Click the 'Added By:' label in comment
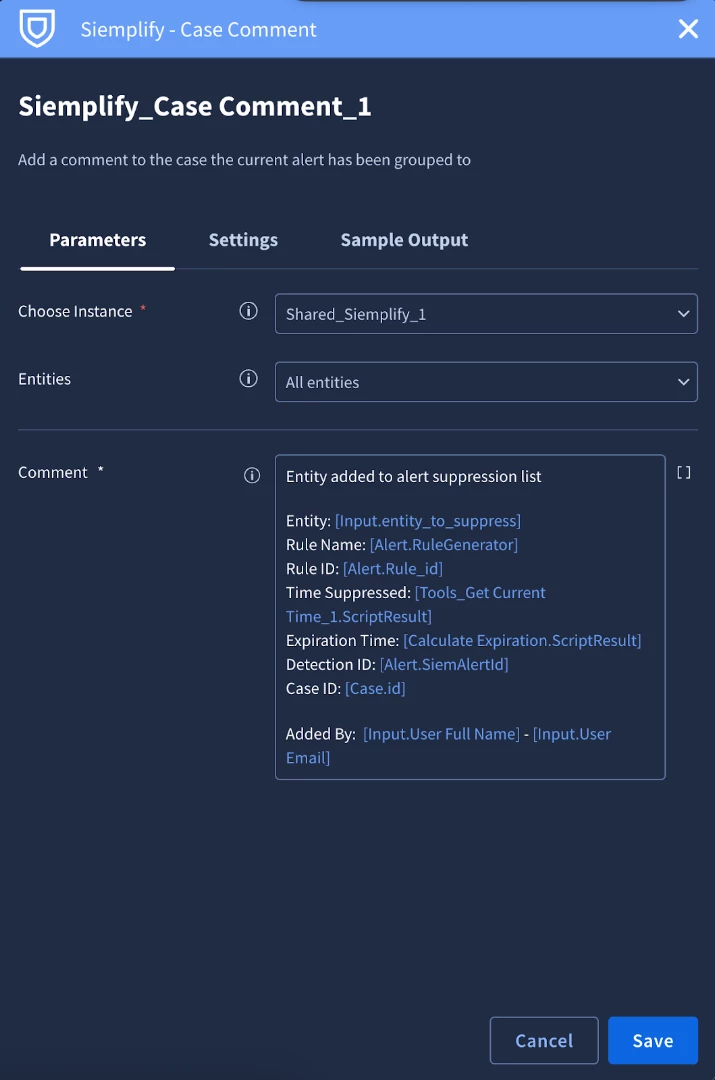The image size is (715, 1080). click(321, 734)
